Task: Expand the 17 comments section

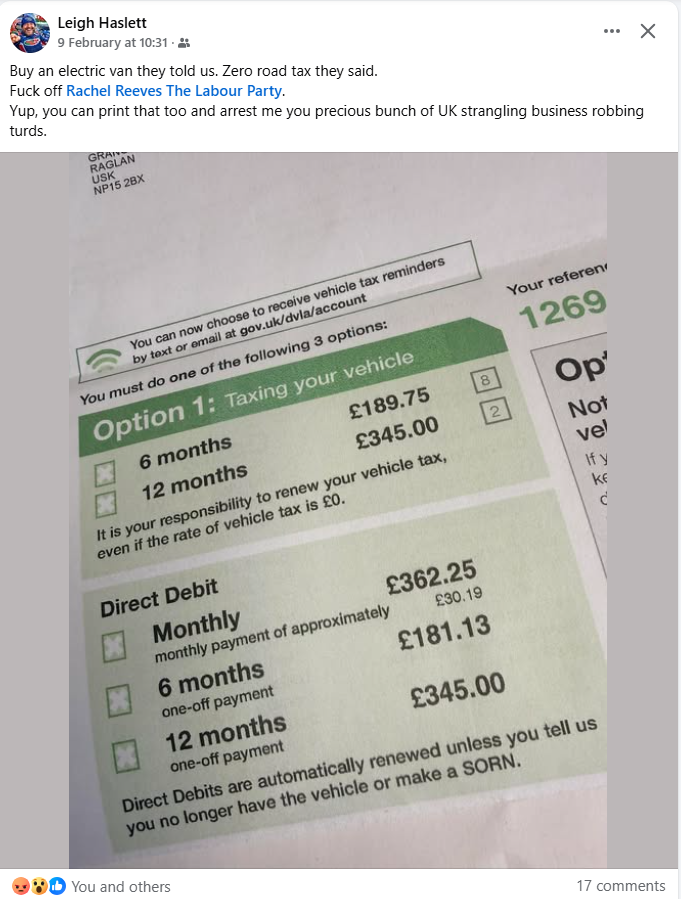Action: pos(620,886)
